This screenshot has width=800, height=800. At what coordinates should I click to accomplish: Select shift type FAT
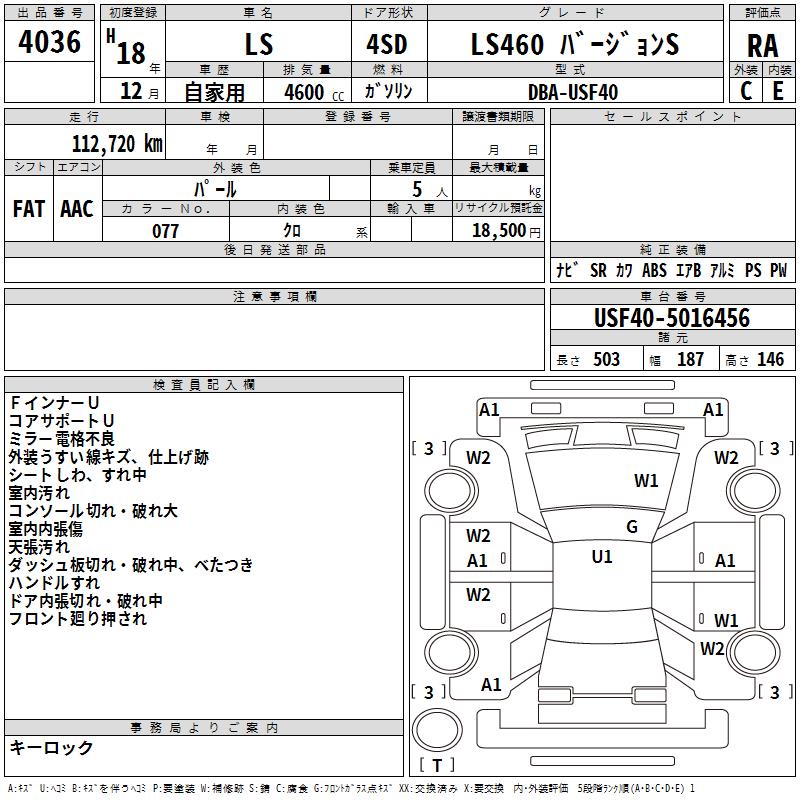point(28,209)
